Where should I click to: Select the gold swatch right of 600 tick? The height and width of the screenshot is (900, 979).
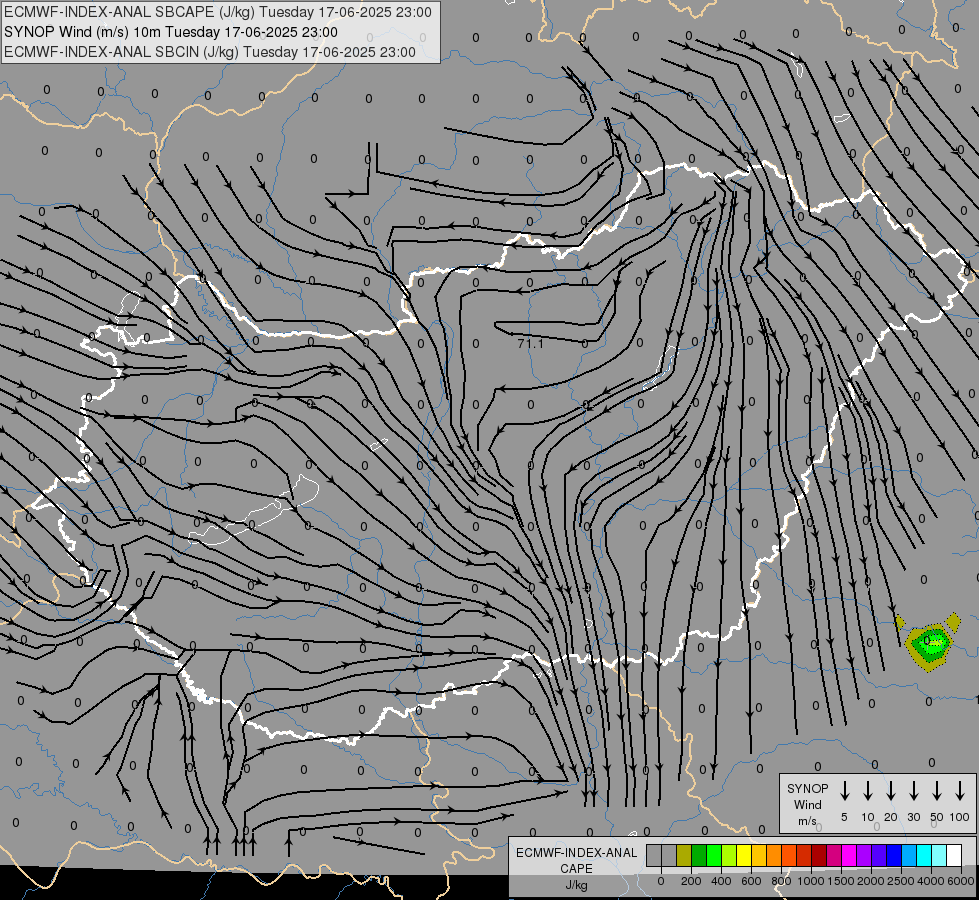759,855
